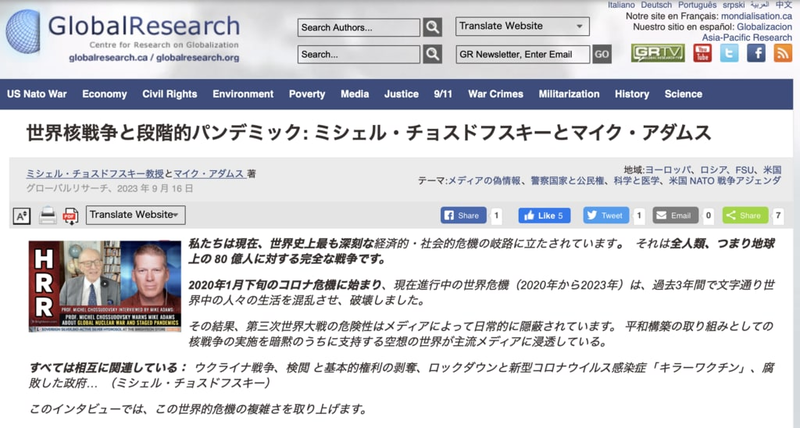Click the ヨーロッパ region link
The height and width of the screenshot is (428, 800).
(x=669, y=170)
